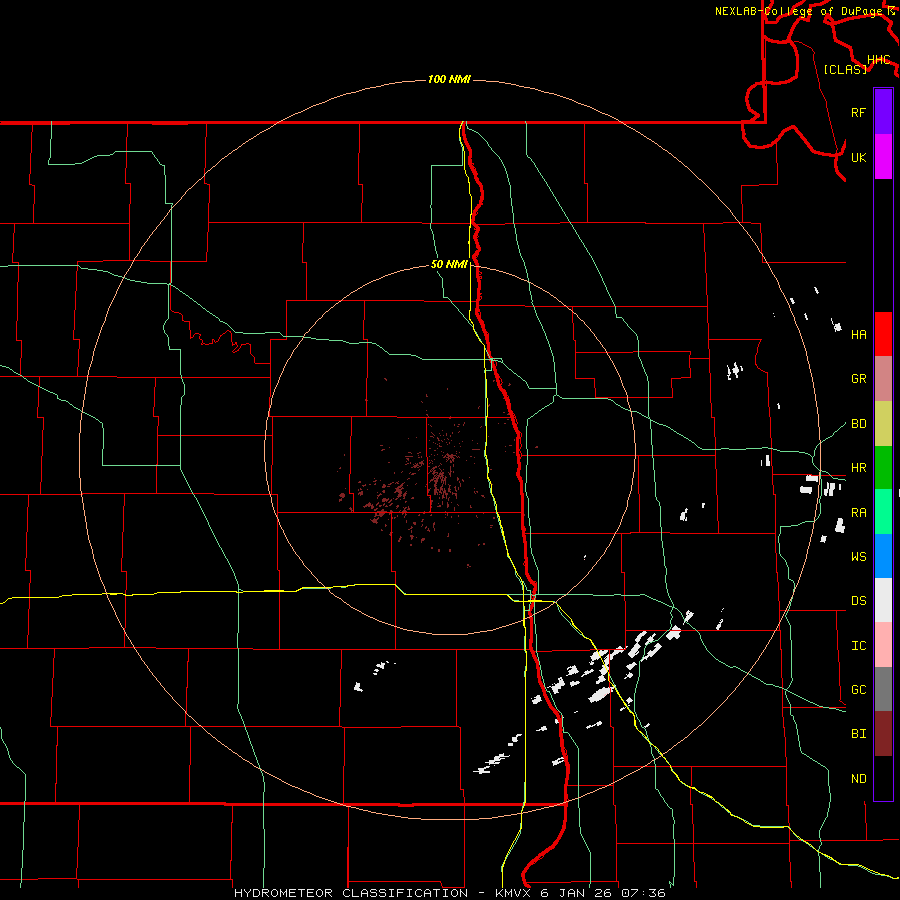Screen dimensions: 900x900
Task: Click the Hydrometeor Classification KMVX title text
Action: [x=449, y=893]
